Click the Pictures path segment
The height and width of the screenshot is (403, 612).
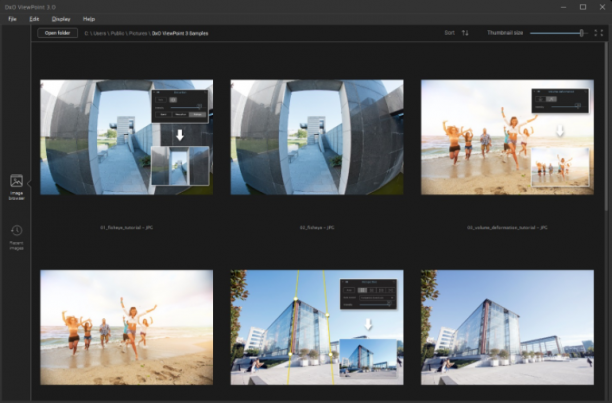[x=138, y=34]
